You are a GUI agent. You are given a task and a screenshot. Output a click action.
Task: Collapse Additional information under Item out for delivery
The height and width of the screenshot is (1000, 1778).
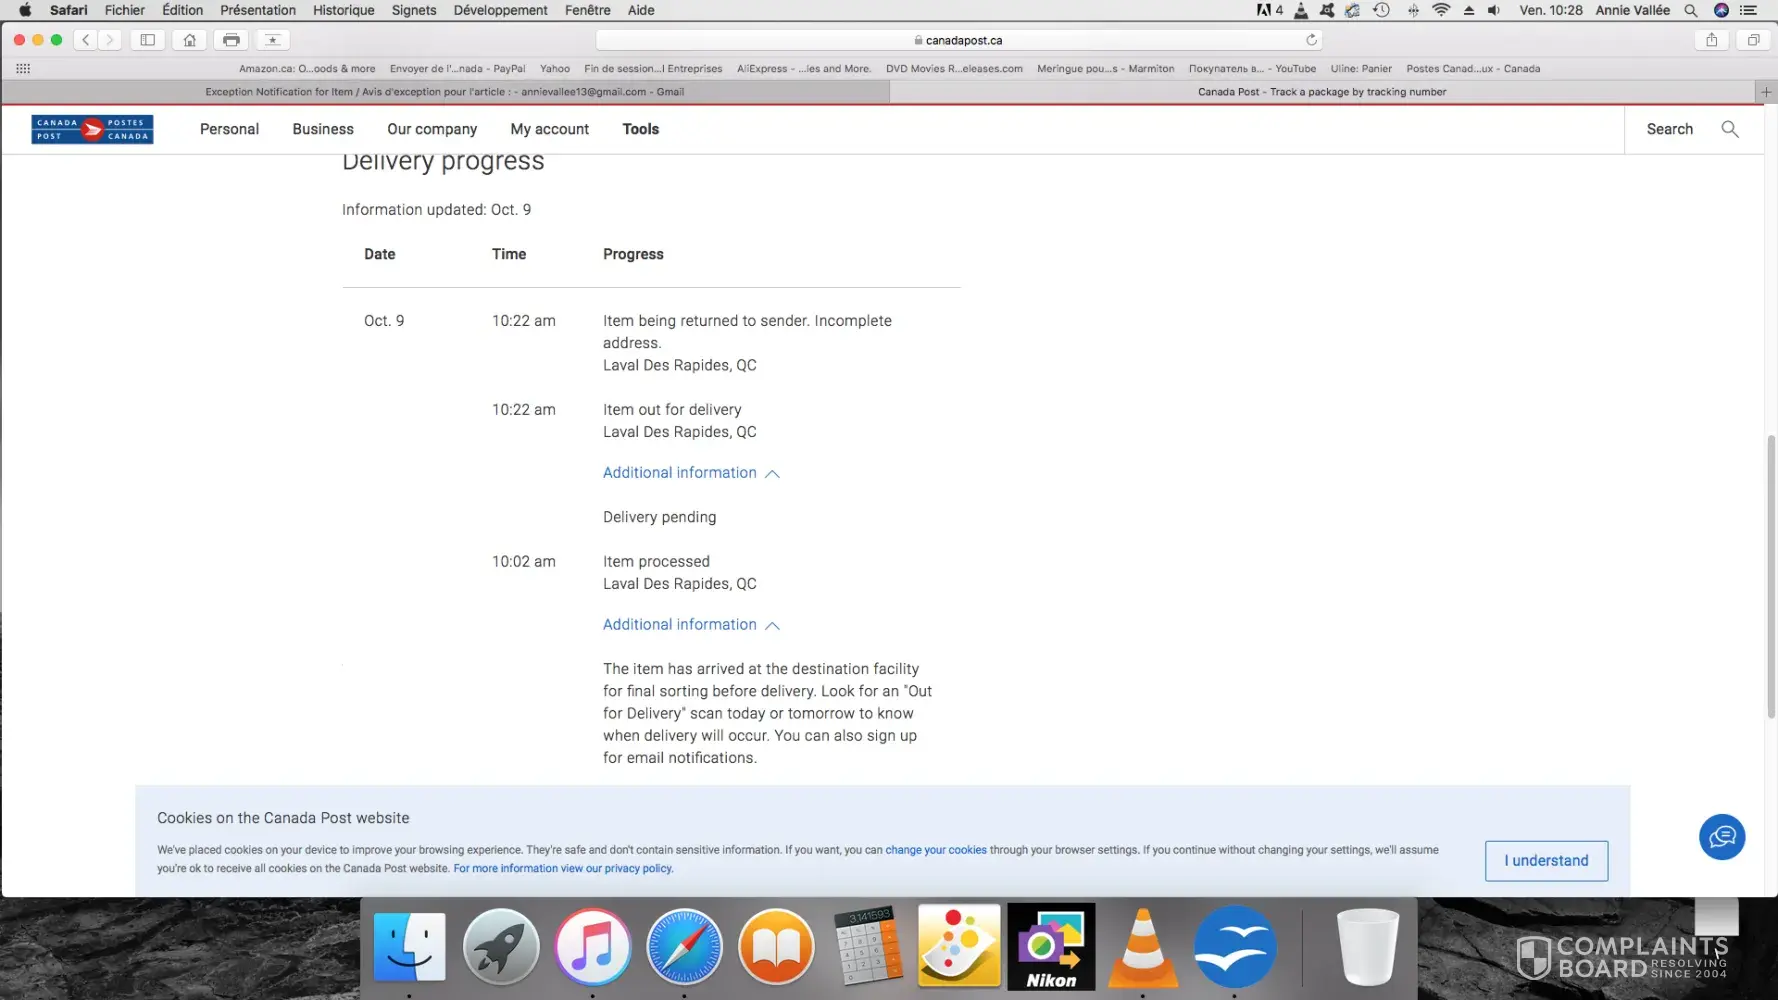pos(690,473)
